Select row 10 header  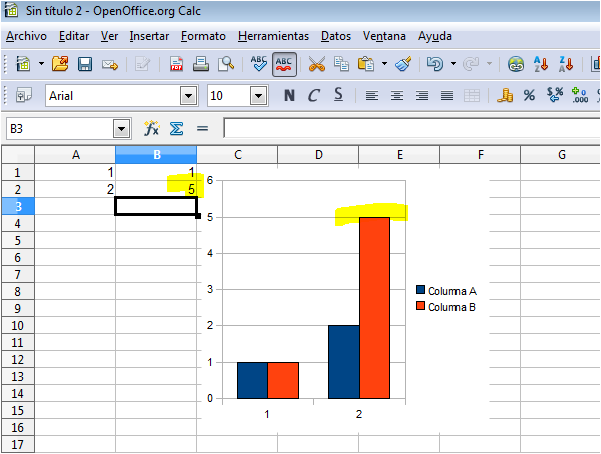[x=17, y=326]
